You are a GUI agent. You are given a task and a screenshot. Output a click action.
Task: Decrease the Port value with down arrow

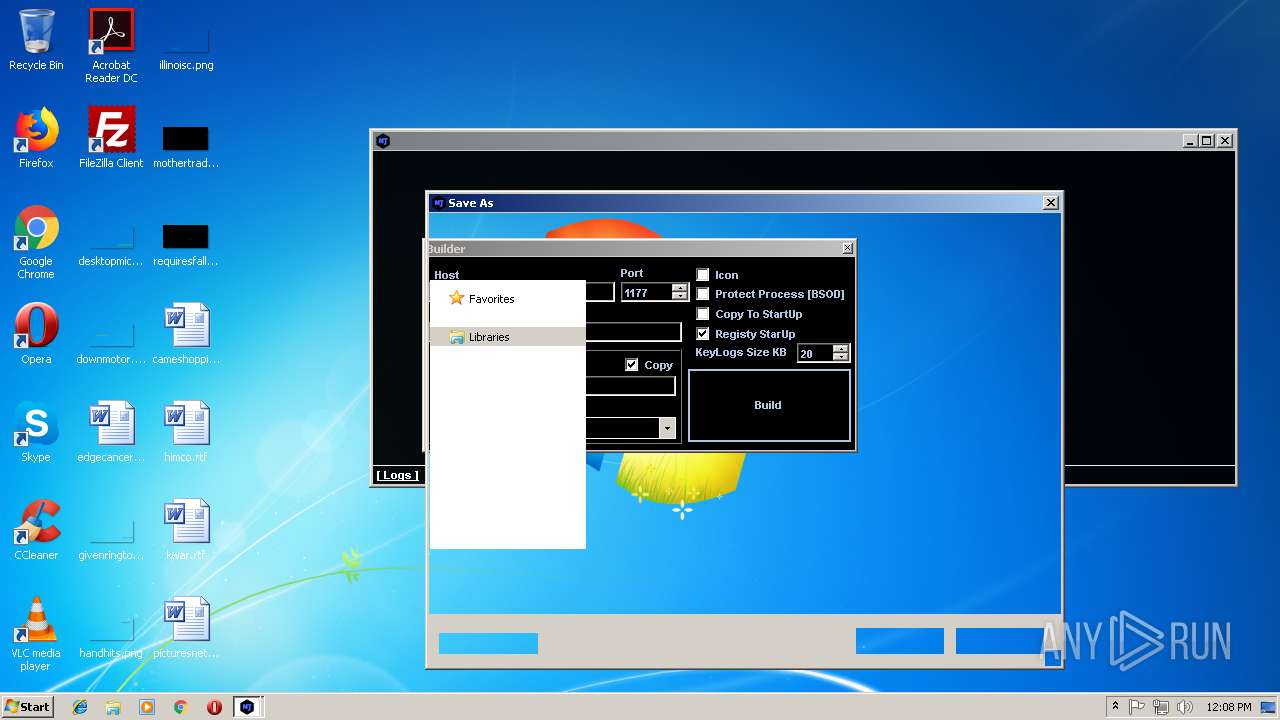point(680,296)
